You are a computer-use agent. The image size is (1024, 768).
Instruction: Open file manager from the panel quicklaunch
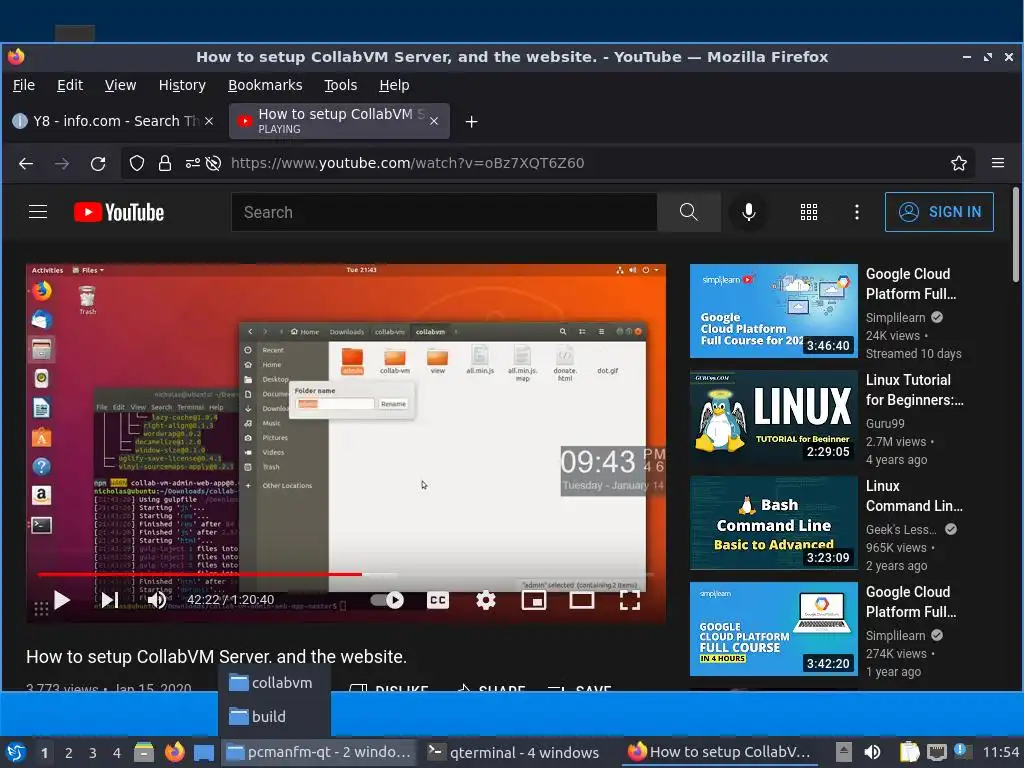[x=144, y=753]
